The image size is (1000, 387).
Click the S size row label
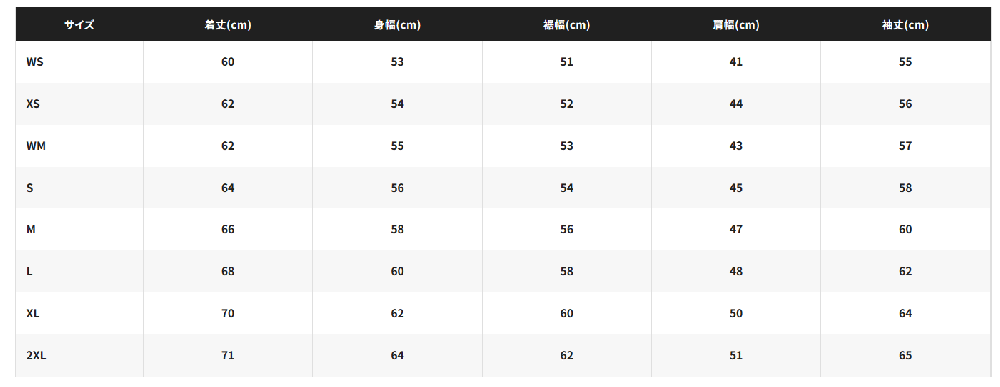(x=29, y=188)
